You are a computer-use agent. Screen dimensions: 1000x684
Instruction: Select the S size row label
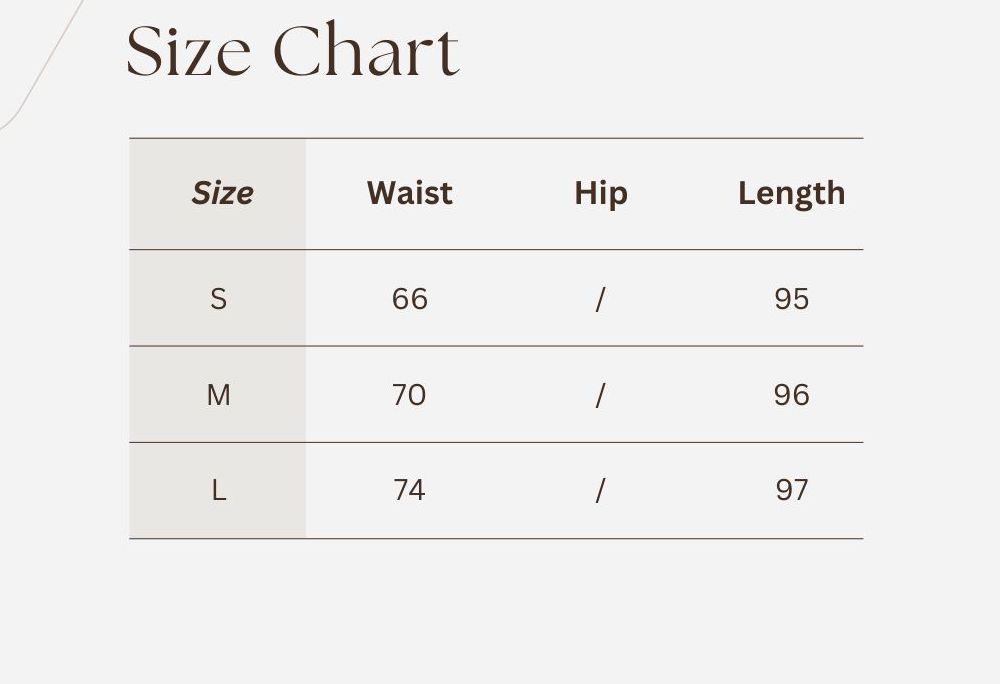[218, 299]
